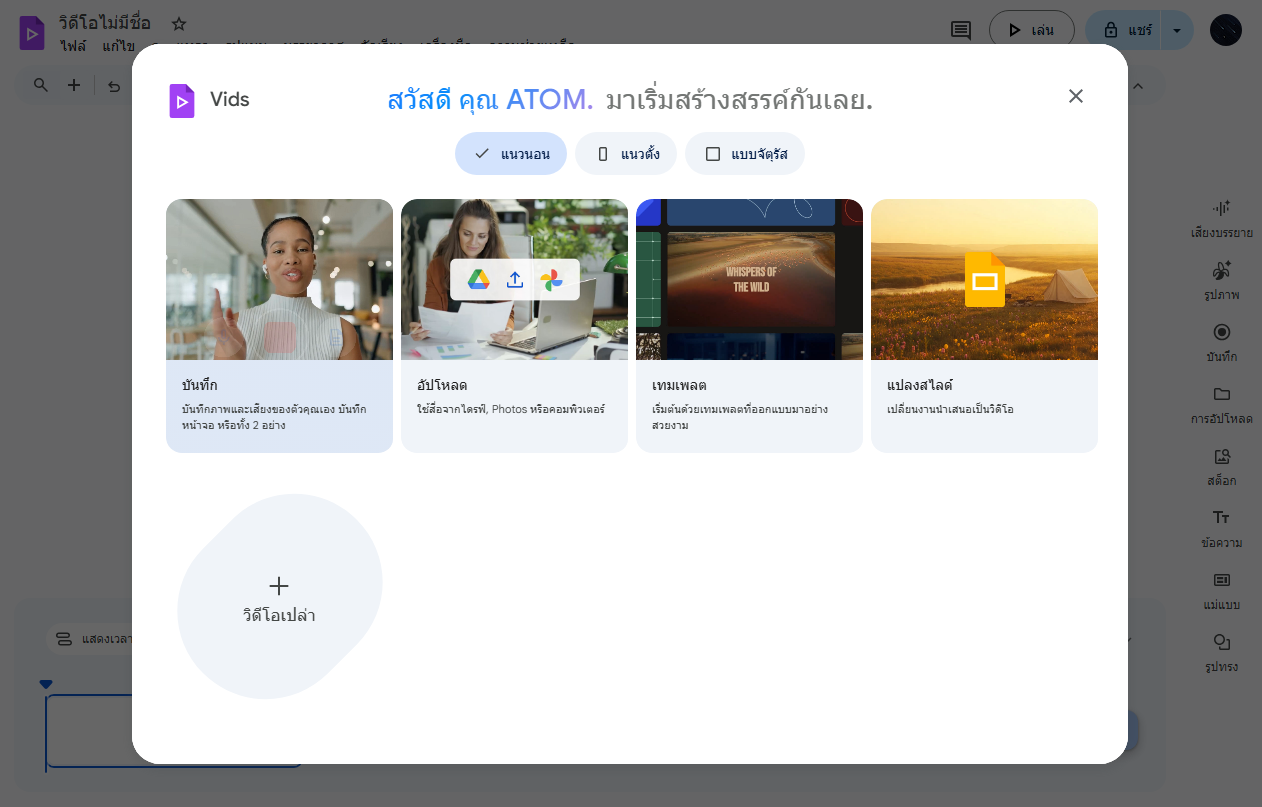Expand the share options dropdown arrow
Screen dimensions: 1262x807
(1177, 30)
